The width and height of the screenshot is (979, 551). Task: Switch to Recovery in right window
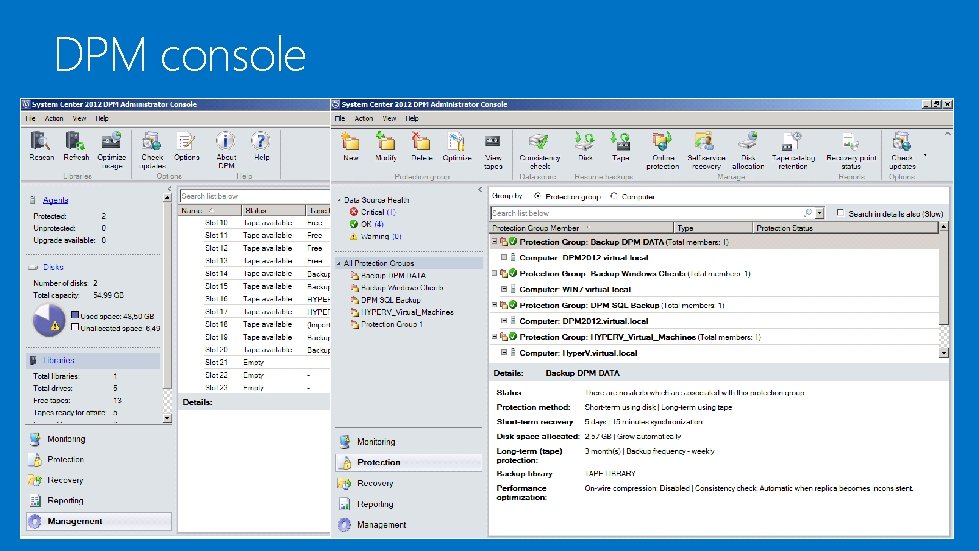(375, 483)
